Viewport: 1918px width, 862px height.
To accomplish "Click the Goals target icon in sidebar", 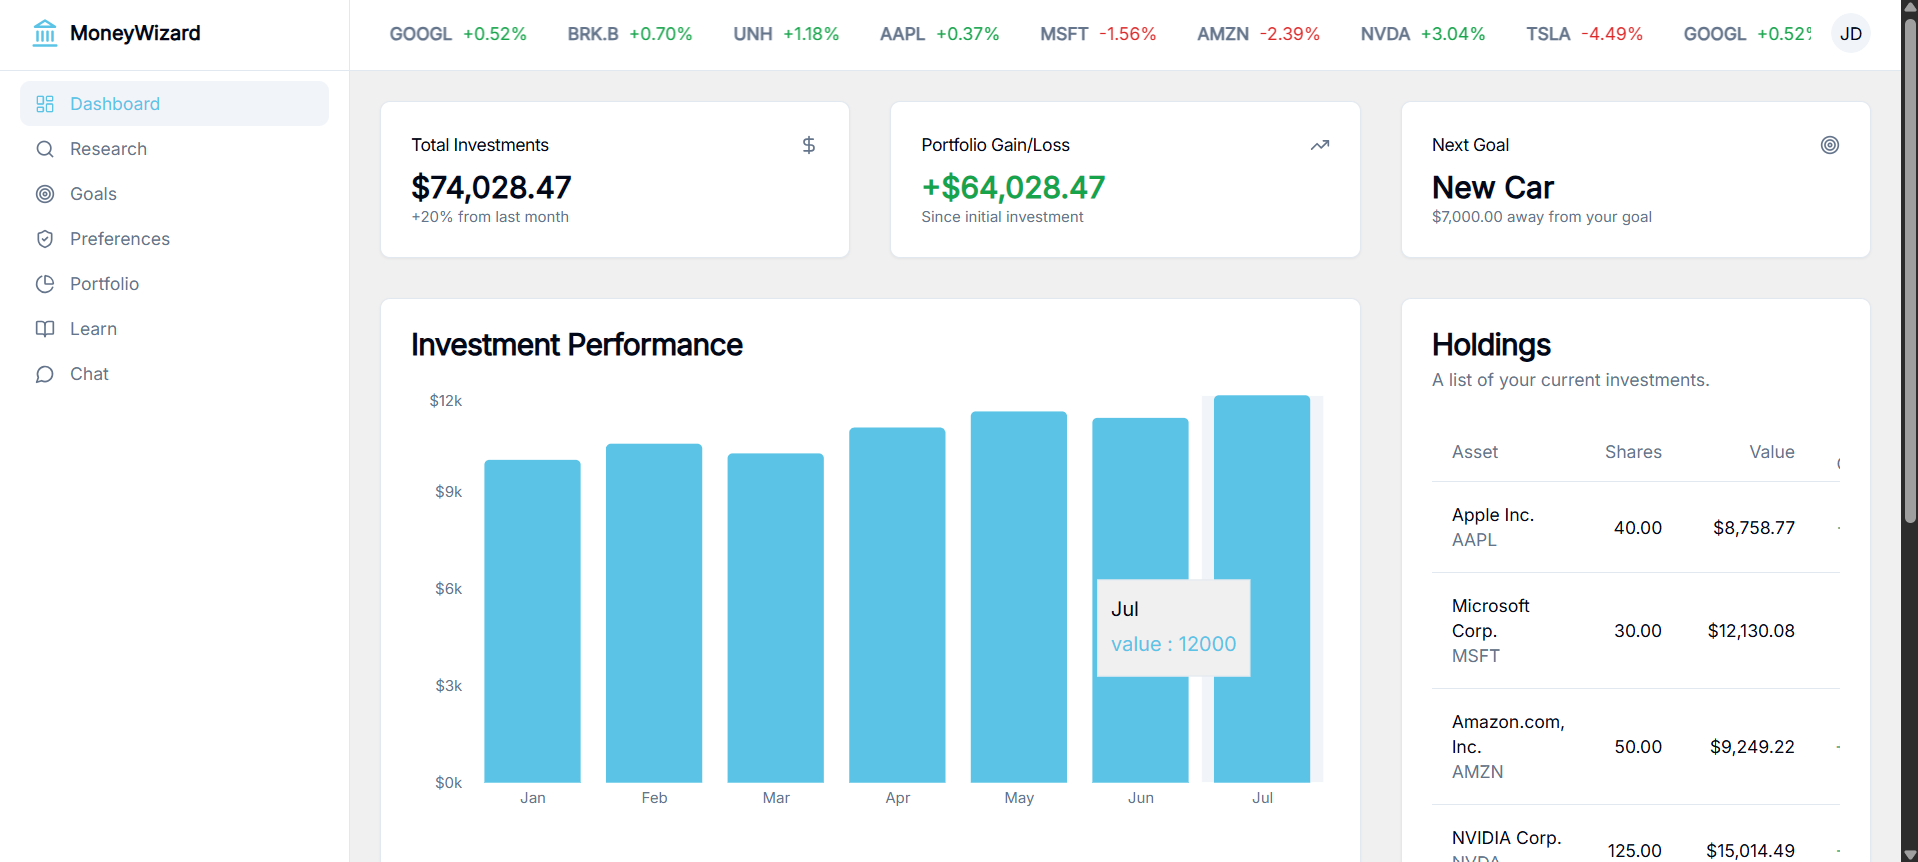I will pos(45,194).
